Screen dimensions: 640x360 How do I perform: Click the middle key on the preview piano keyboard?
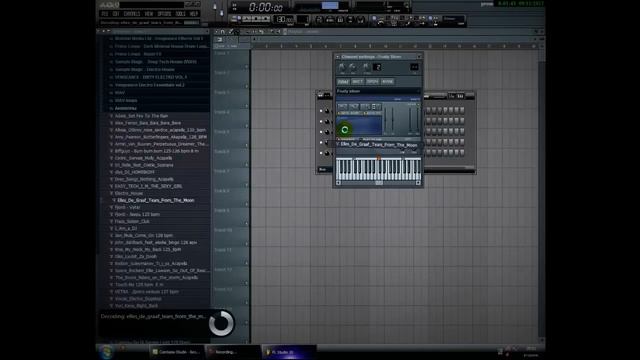pos(378,168)
